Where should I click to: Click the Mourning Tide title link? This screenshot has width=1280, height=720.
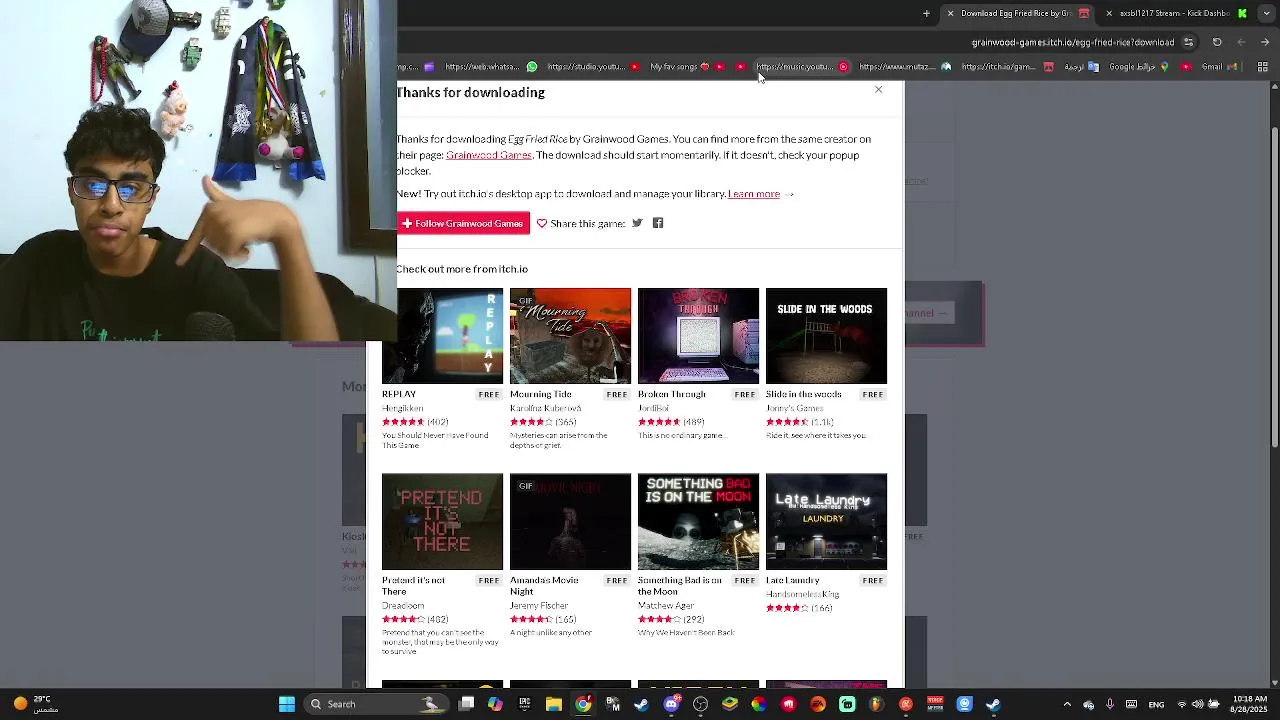point(540,394)
